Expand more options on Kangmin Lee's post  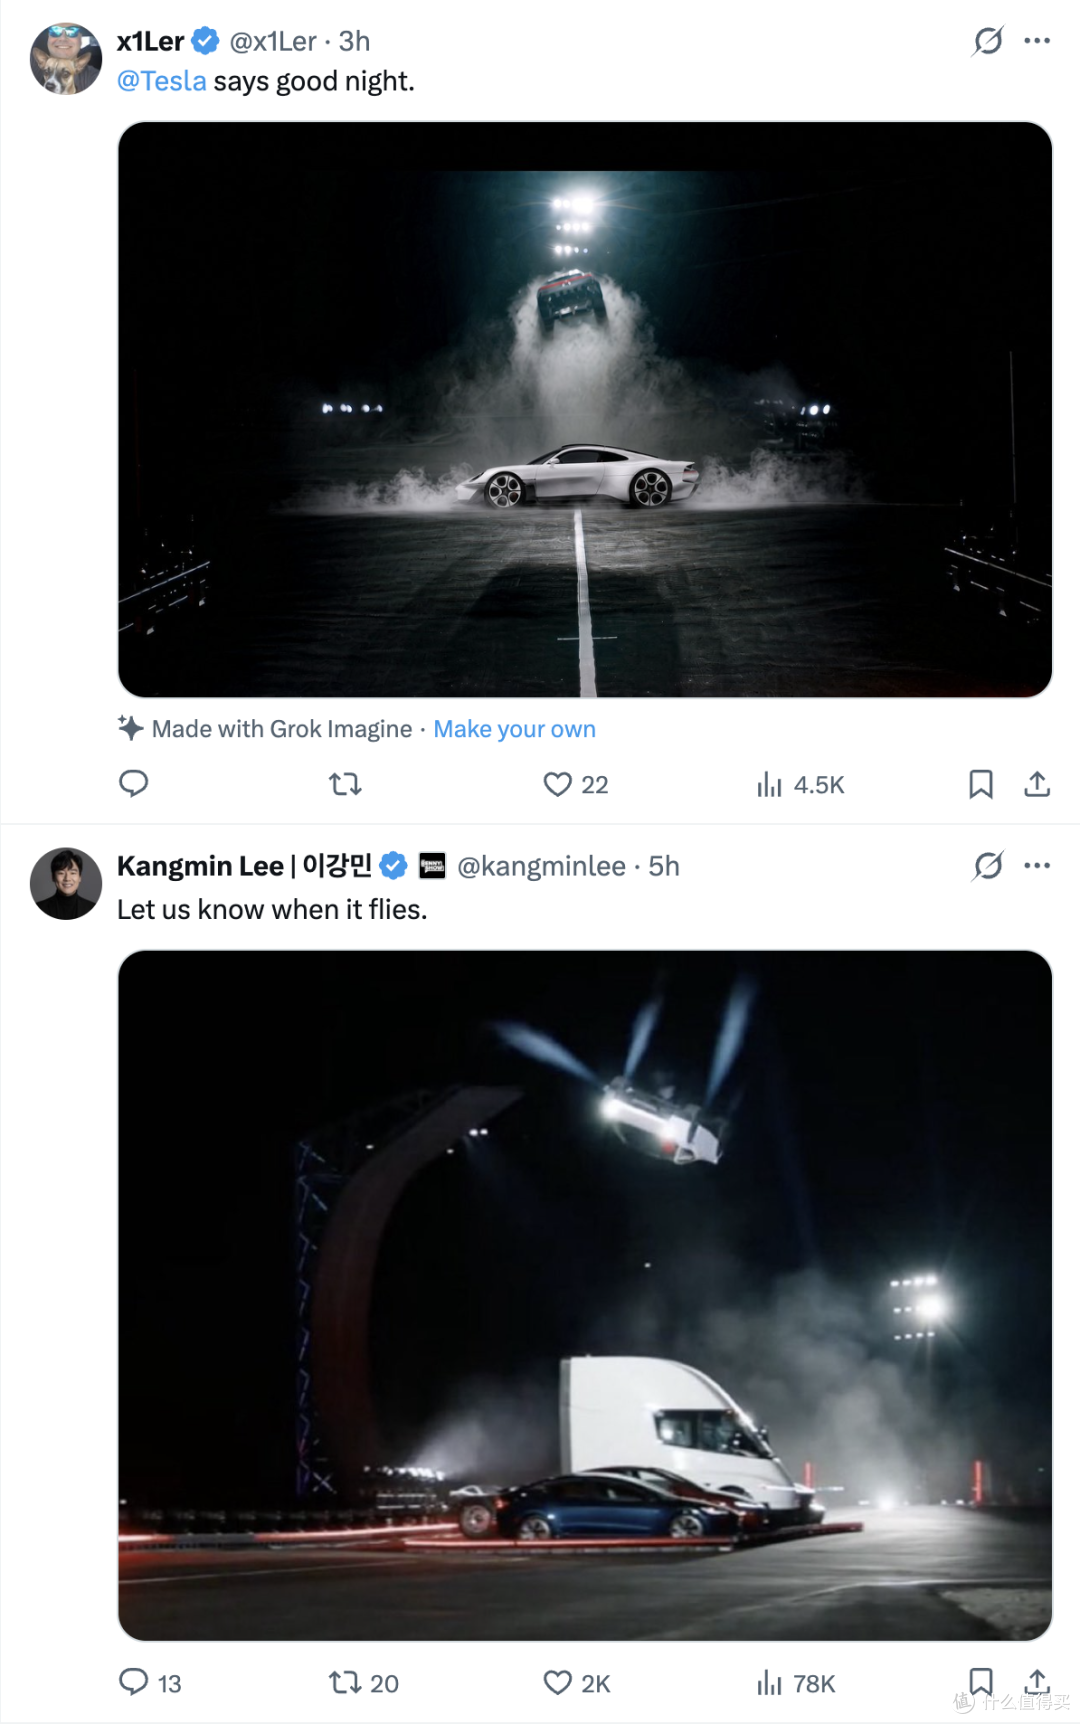click(x=1037, y=866)
